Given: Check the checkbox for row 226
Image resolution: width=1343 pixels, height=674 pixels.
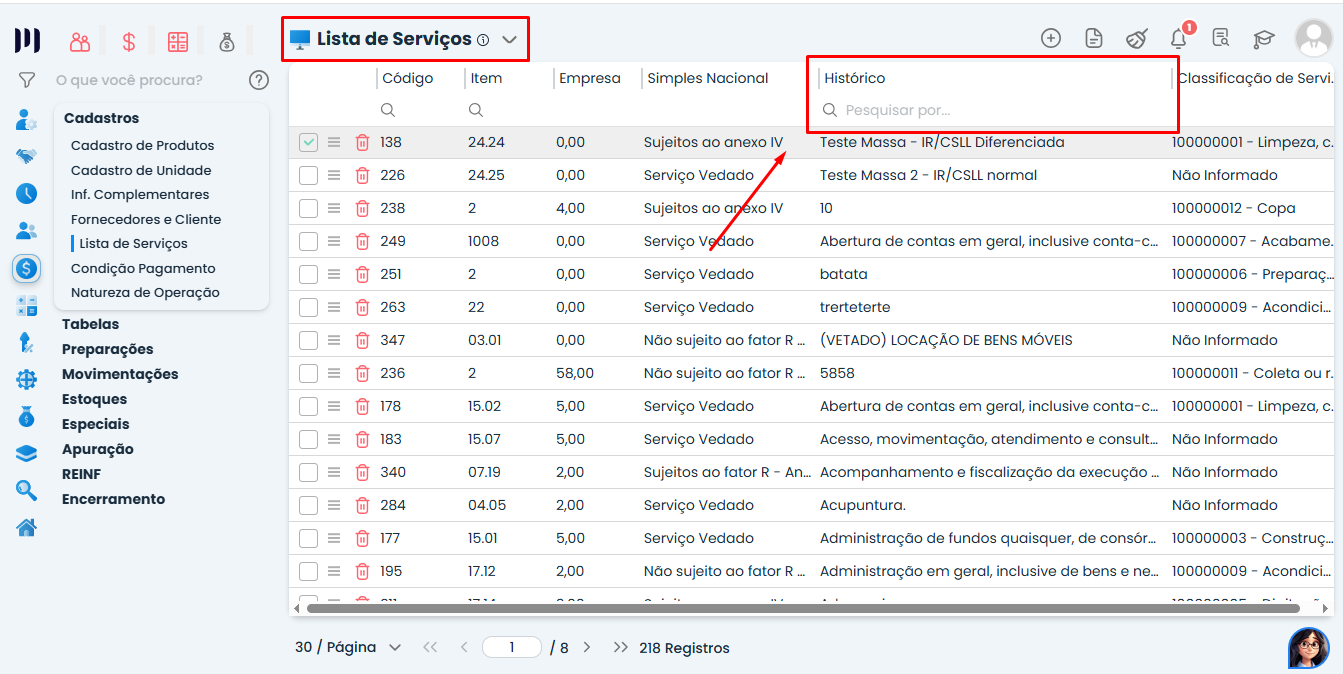Looking at the screenshot, I should [x=308, y=176].
